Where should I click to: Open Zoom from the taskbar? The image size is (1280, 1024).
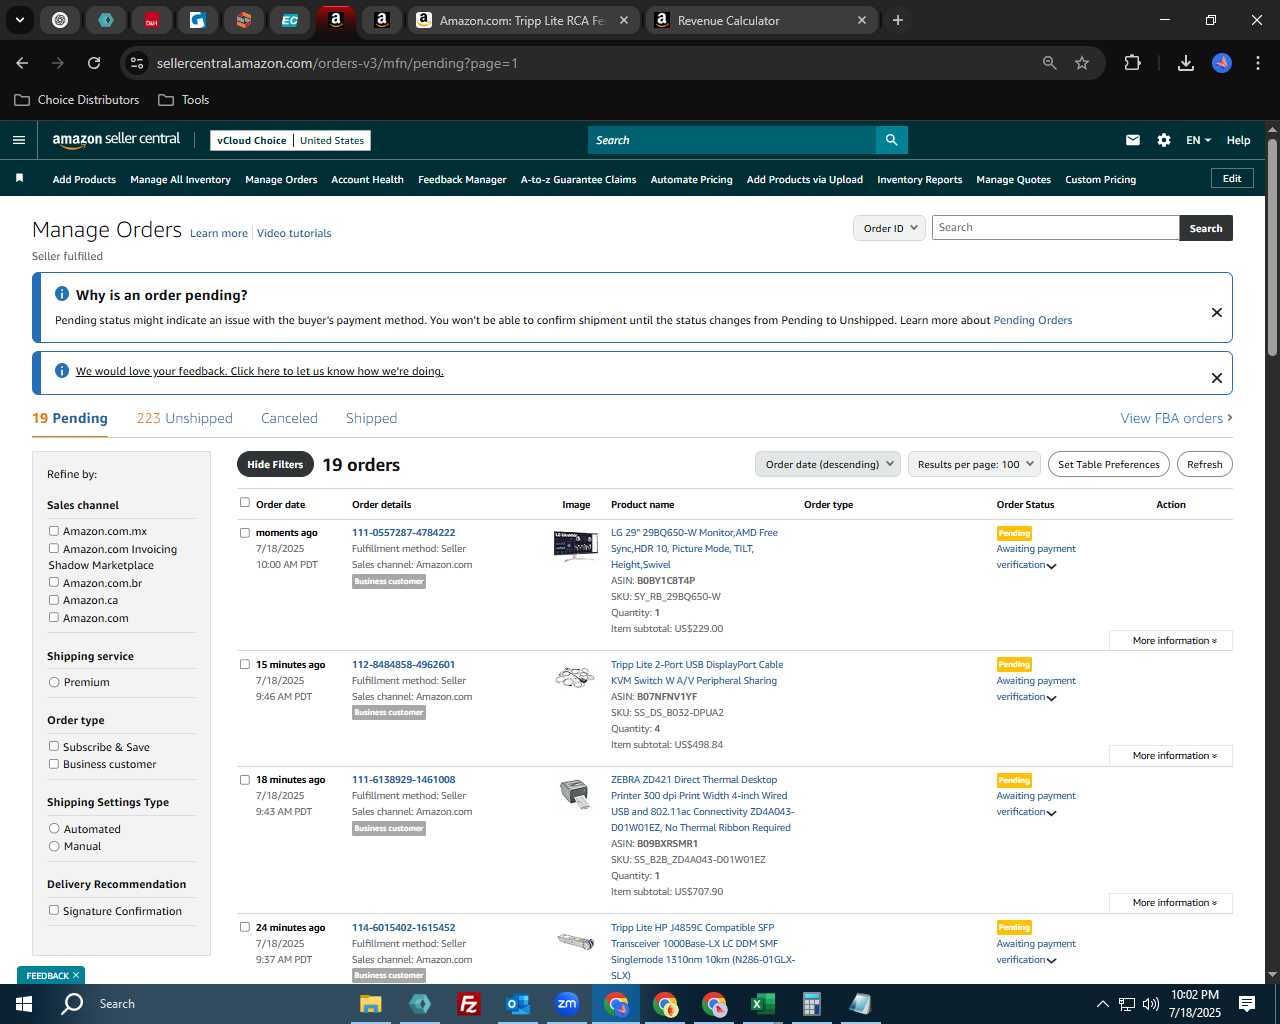tap(567, 1004)
